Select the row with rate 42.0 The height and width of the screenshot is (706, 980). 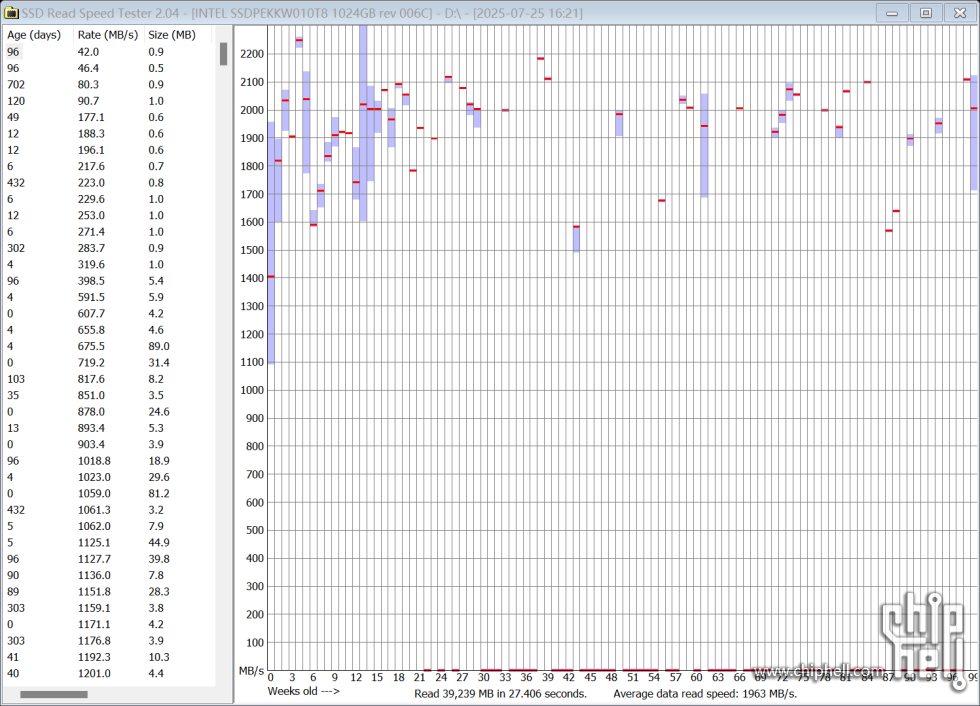[x=110, y=52]
